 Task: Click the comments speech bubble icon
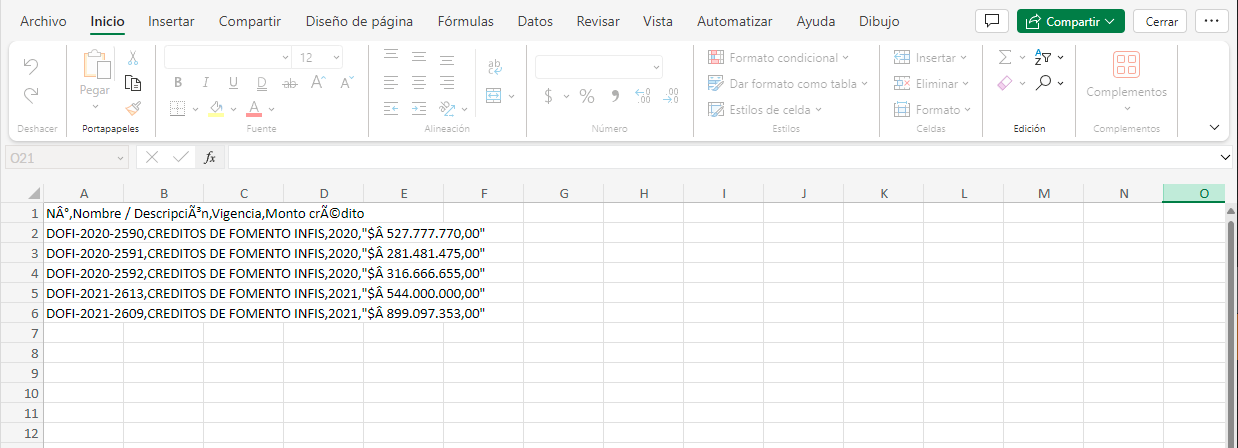click(x=992, y=21)
